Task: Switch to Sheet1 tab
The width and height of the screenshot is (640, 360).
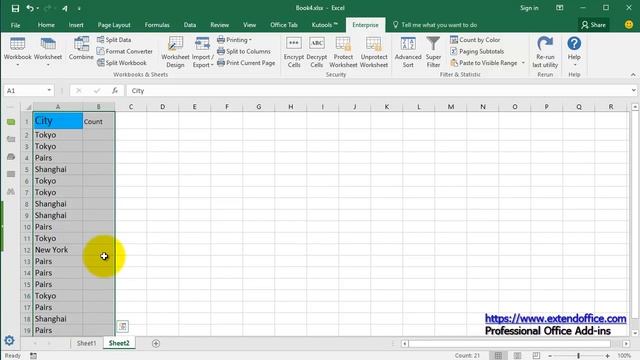Action: (87, 343)
